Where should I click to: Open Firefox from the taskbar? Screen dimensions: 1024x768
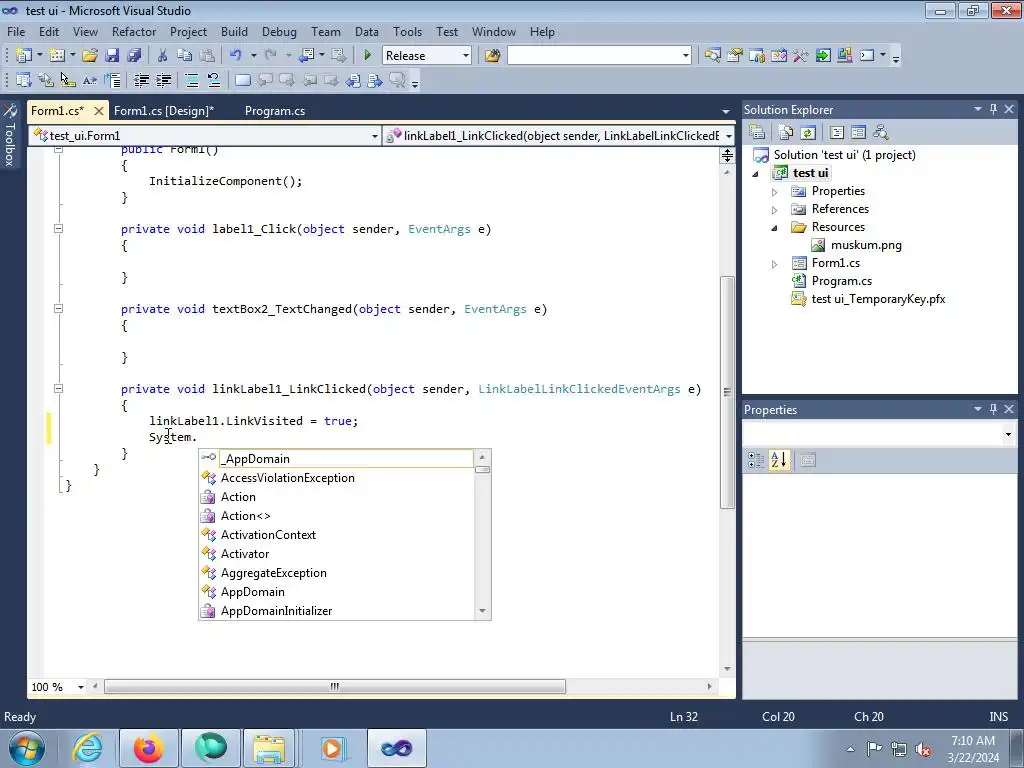point(149,748)
